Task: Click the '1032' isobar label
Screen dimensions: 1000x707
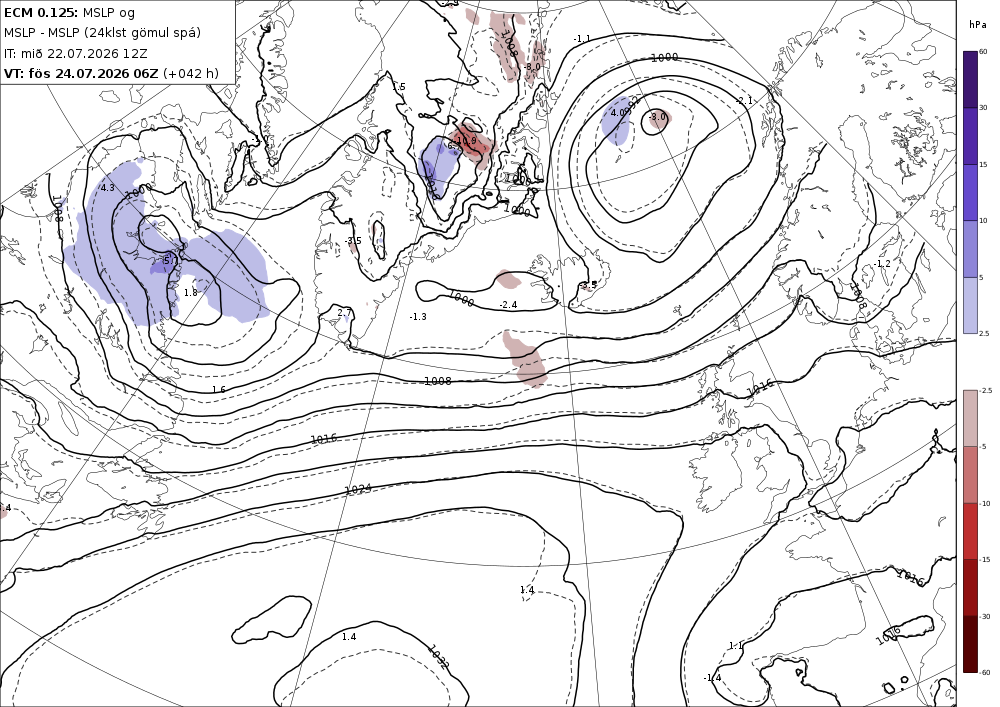Action: click(438, 657)
